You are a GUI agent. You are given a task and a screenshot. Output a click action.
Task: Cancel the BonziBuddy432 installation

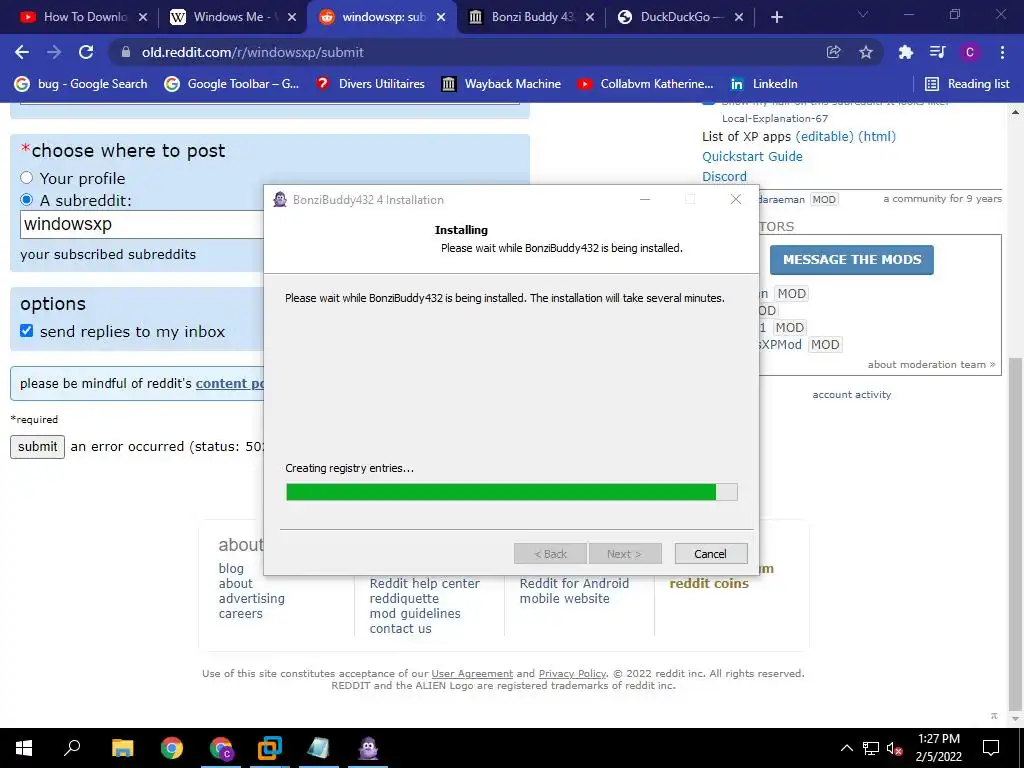coord(711,554)
